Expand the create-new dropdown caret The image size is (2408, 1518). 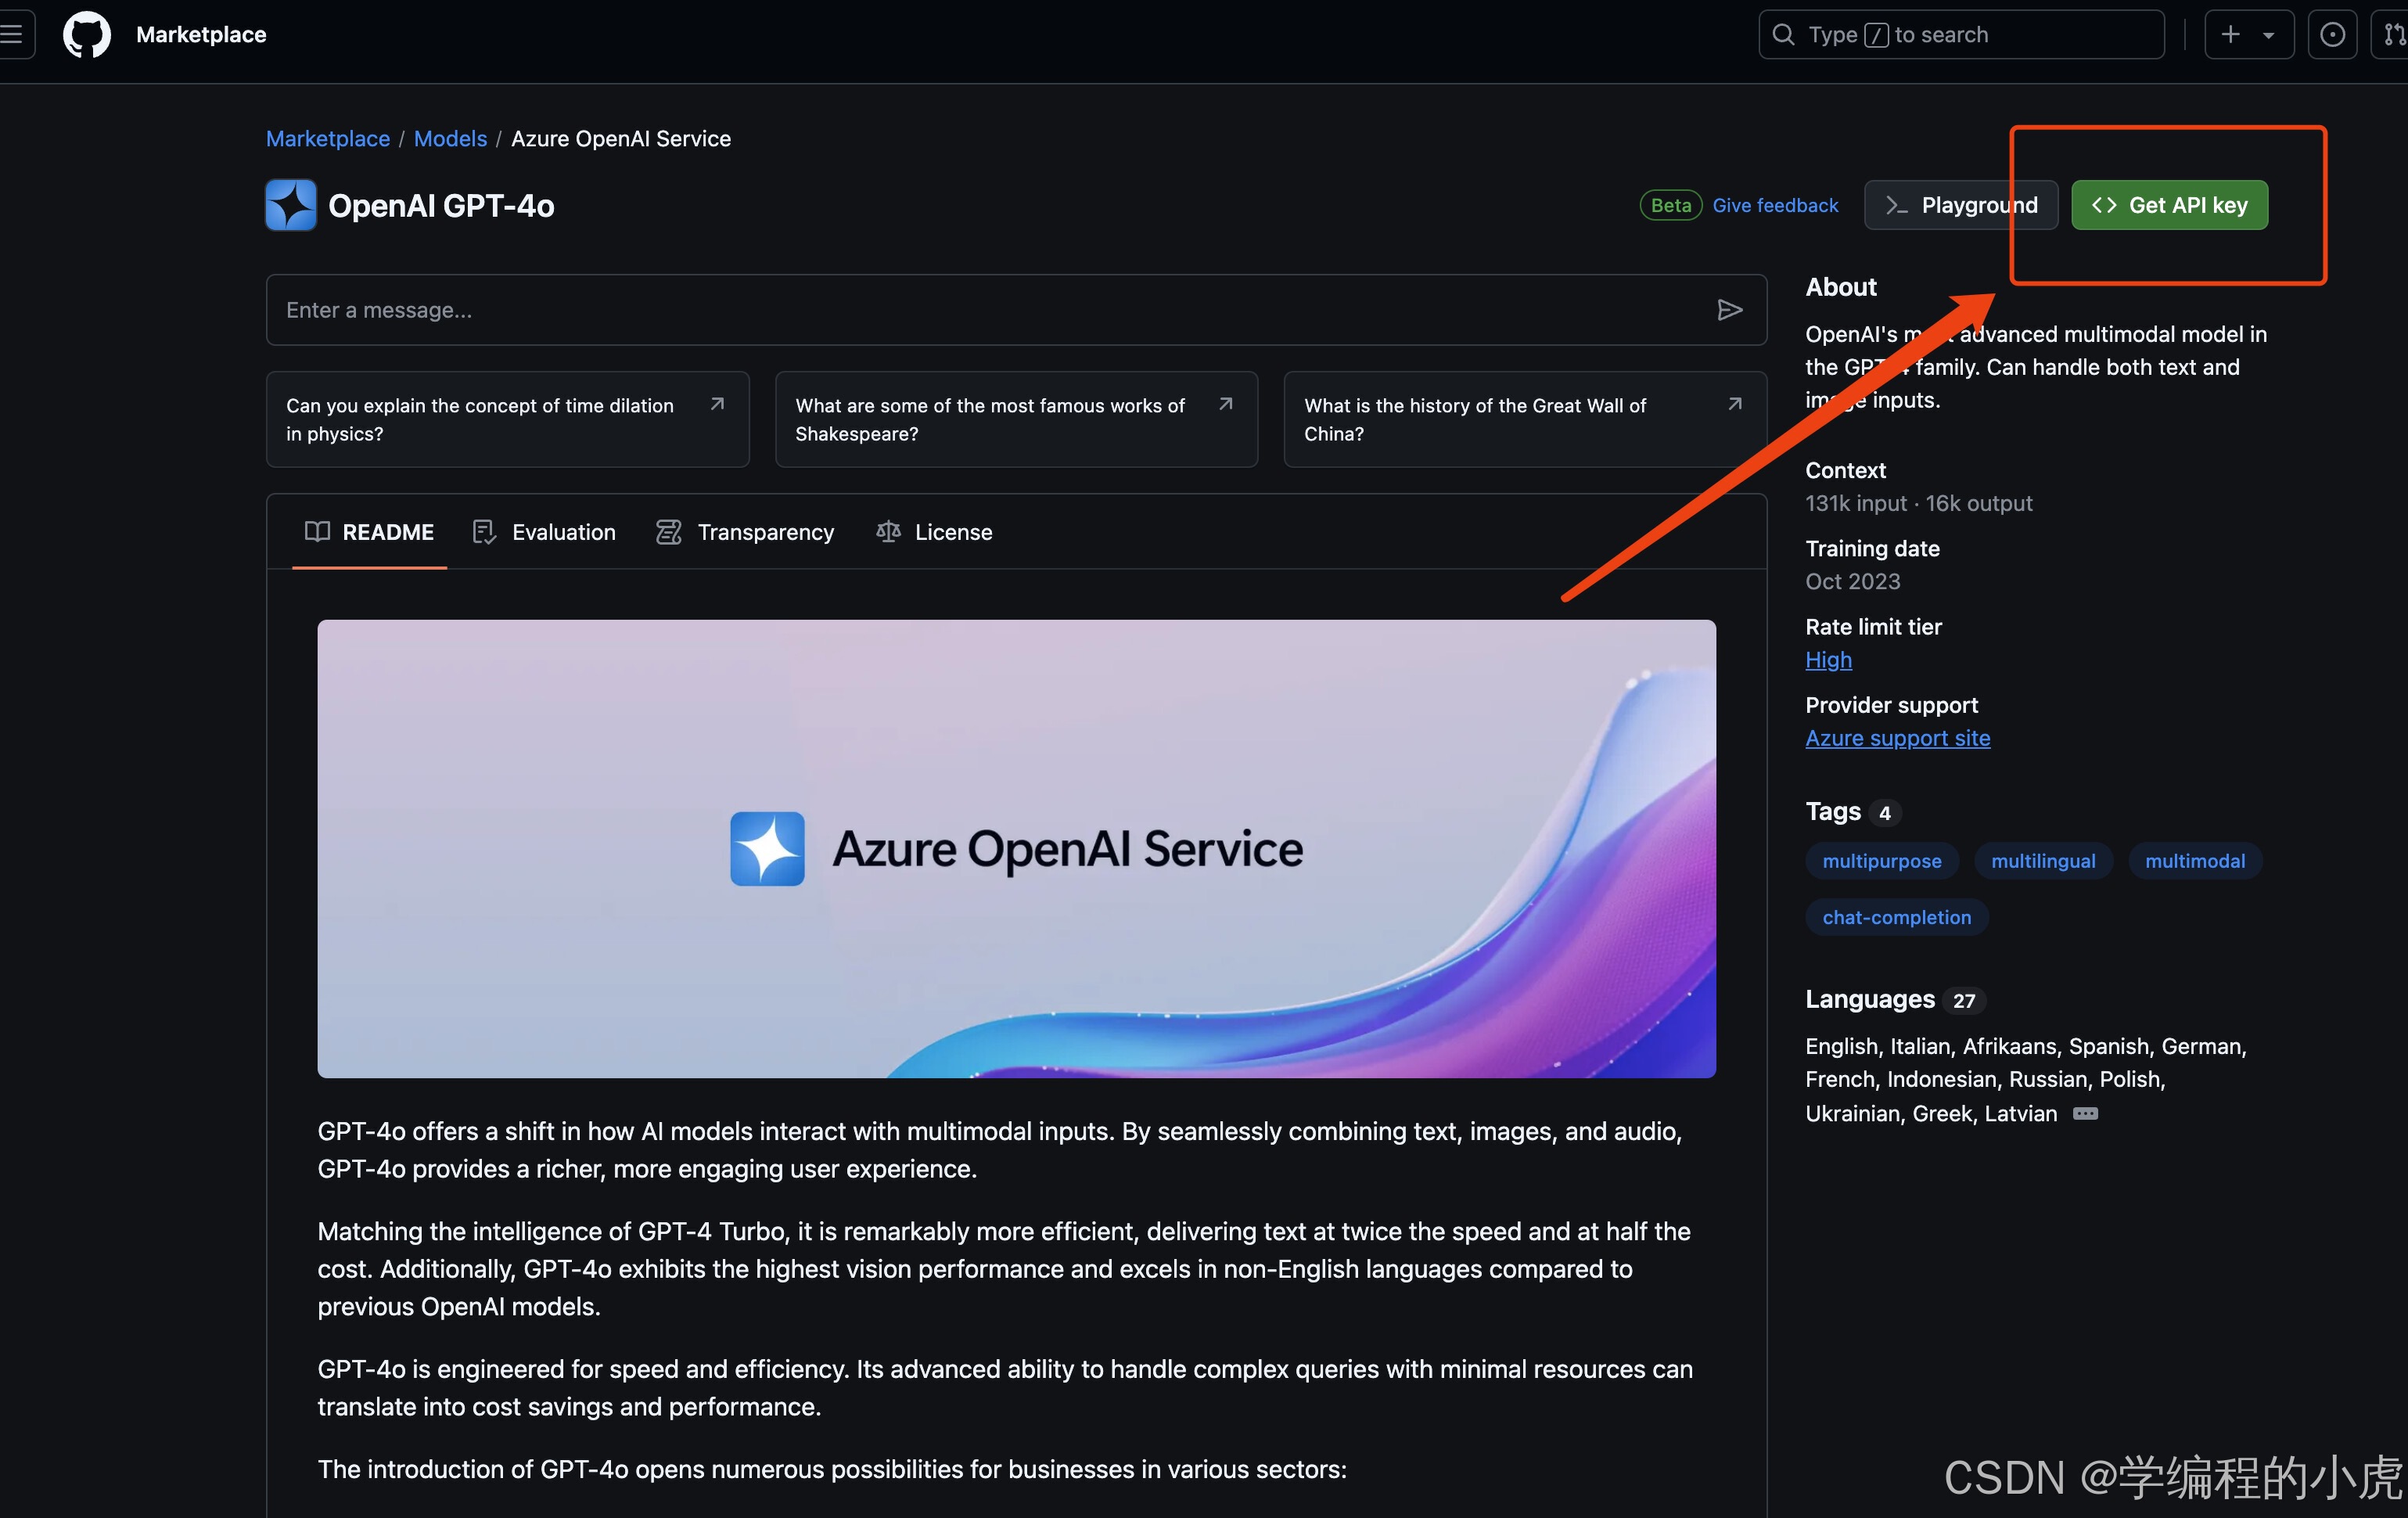click(2269, 35)
